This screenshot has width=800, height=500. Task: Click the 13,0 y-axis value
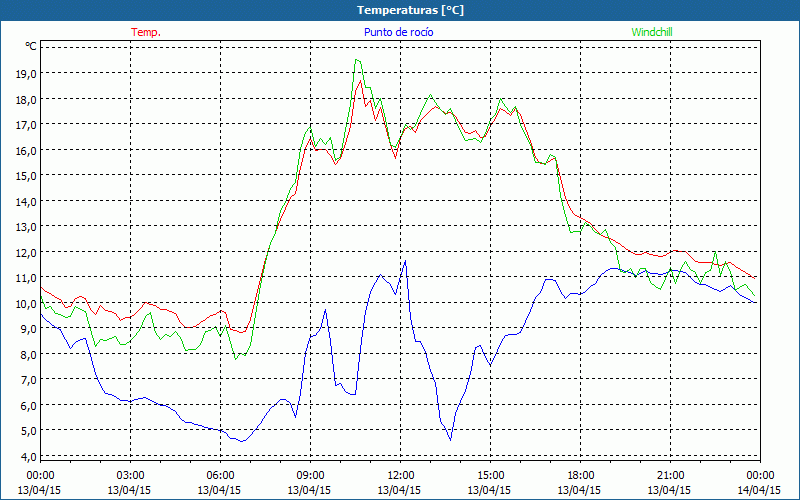coord(27,227)
